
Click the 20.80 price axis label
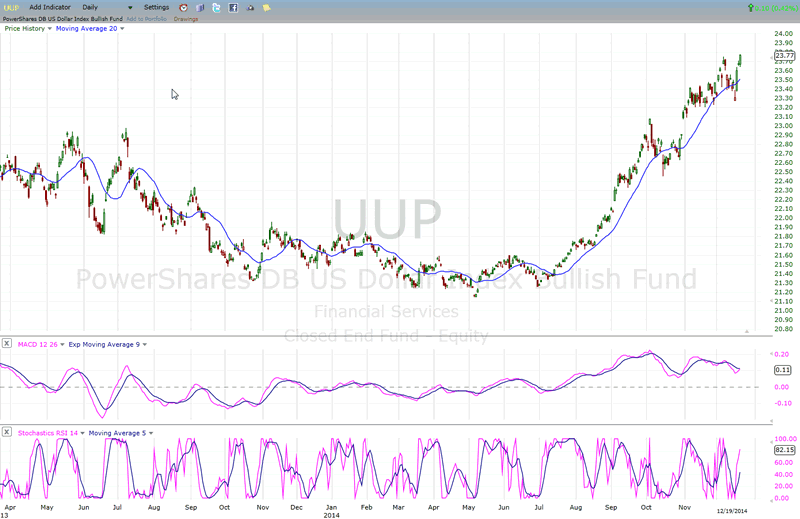(783, 329)
